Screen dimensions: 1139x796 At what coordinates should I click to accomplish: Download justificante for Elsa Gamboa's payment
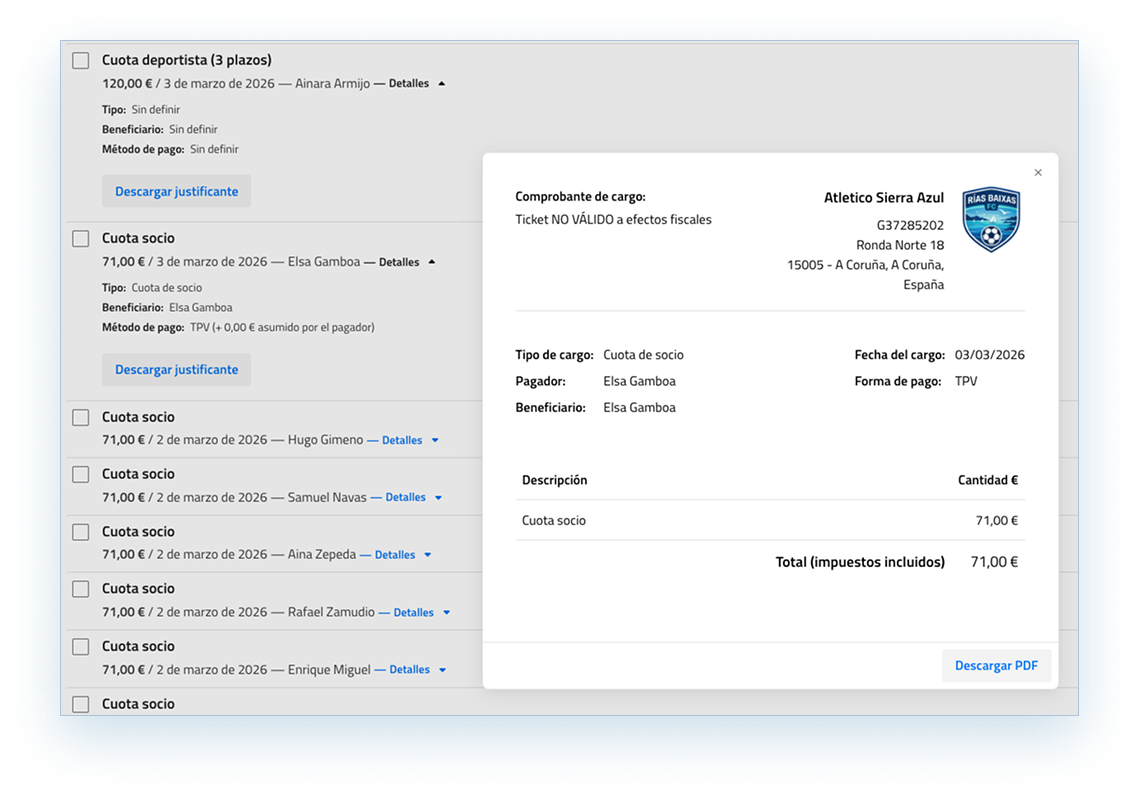(x=176, y=369)
